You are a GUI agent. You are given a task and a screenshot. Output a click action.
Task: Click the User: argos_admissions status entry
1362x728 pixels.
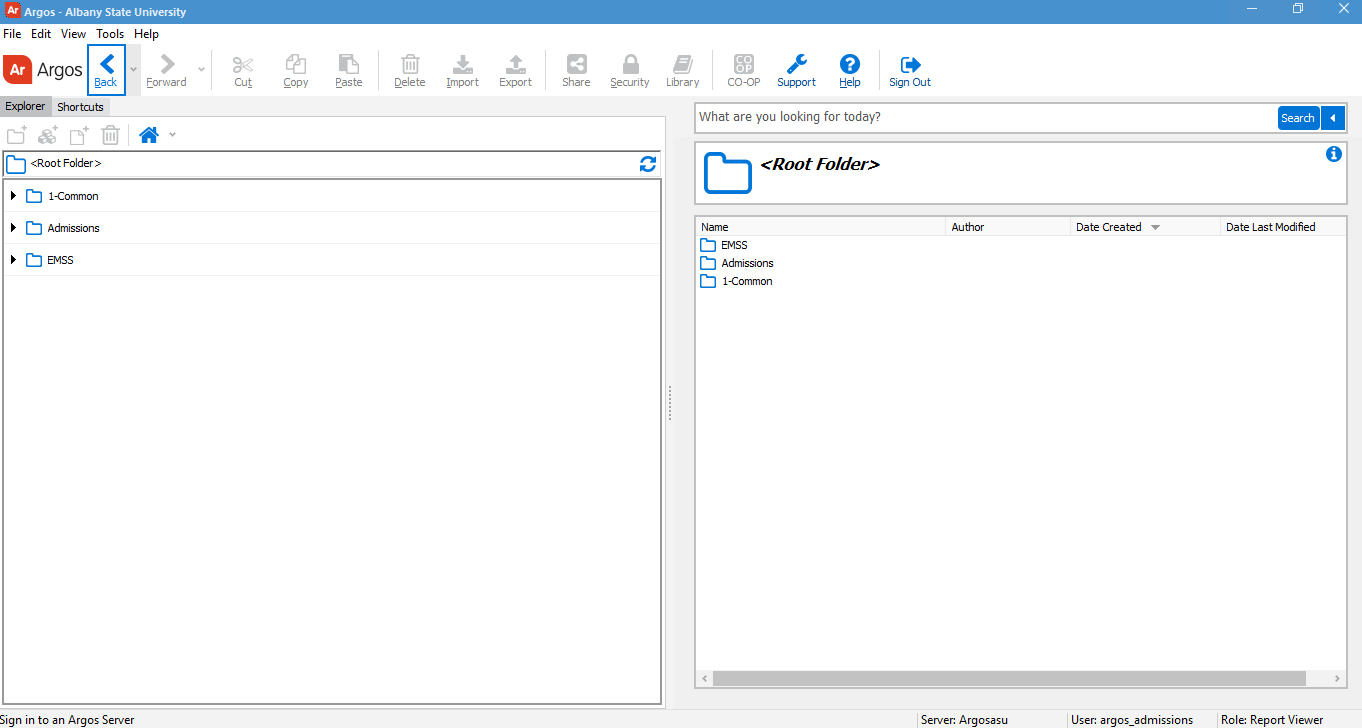(1131, 720)
